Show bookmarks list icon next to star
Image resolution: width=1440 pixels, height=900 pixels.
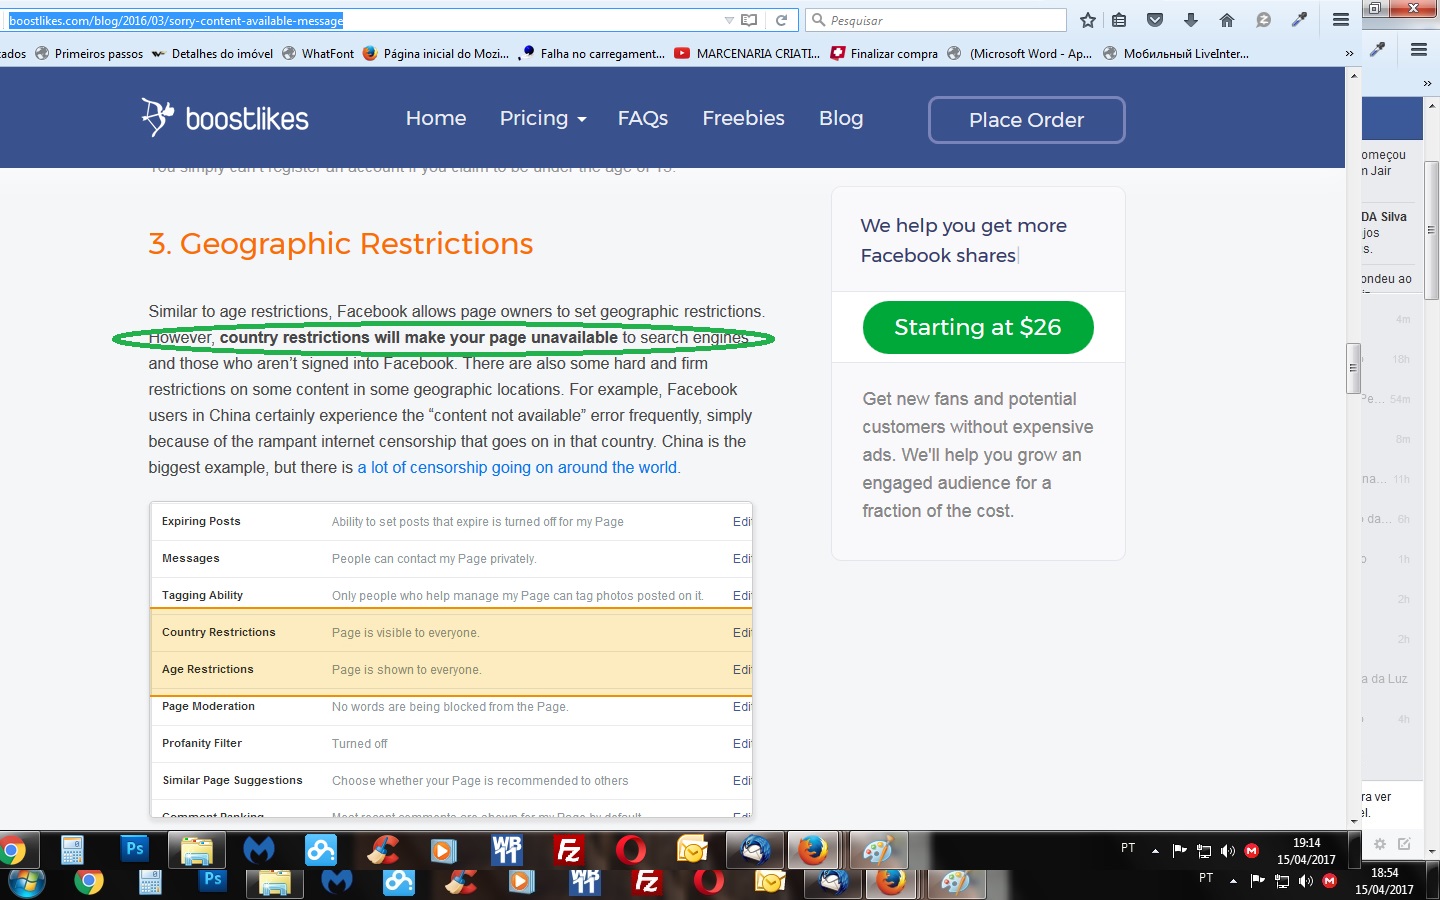1119,20
